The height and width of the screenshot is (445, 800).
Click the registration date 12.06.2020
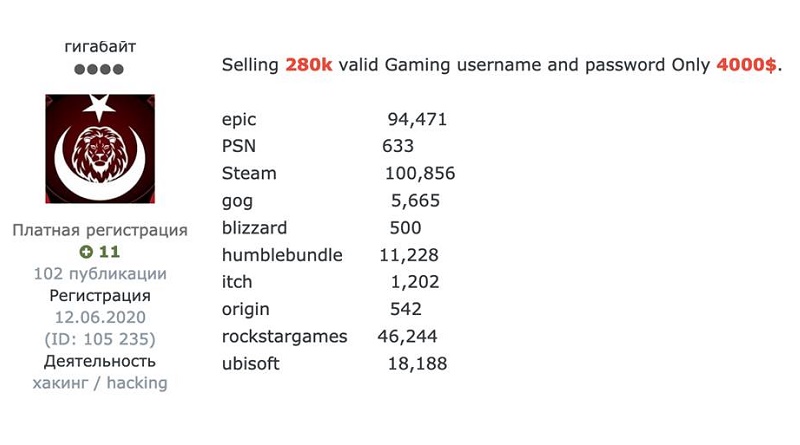[x=100, y=317]
